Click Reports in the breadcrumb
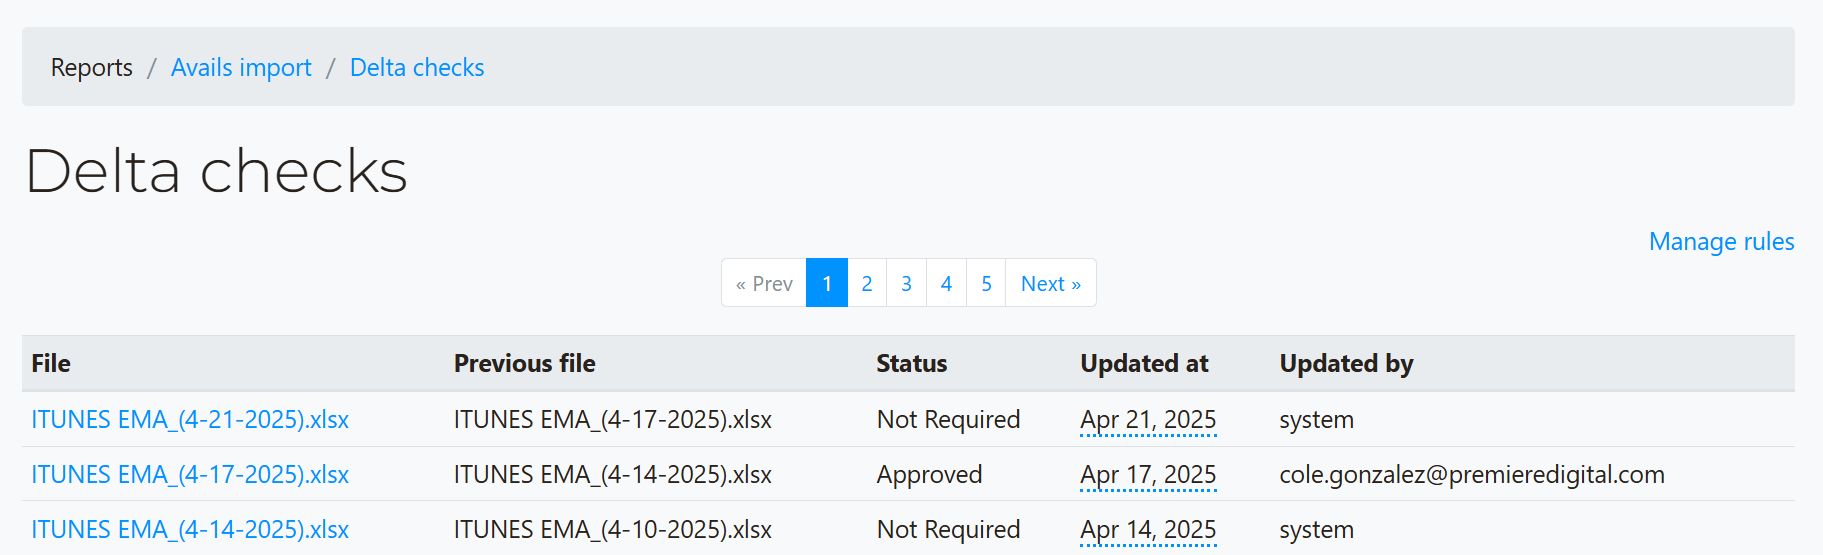Image resolution: width=1823 pixels, height=555 pixels. 92,67
